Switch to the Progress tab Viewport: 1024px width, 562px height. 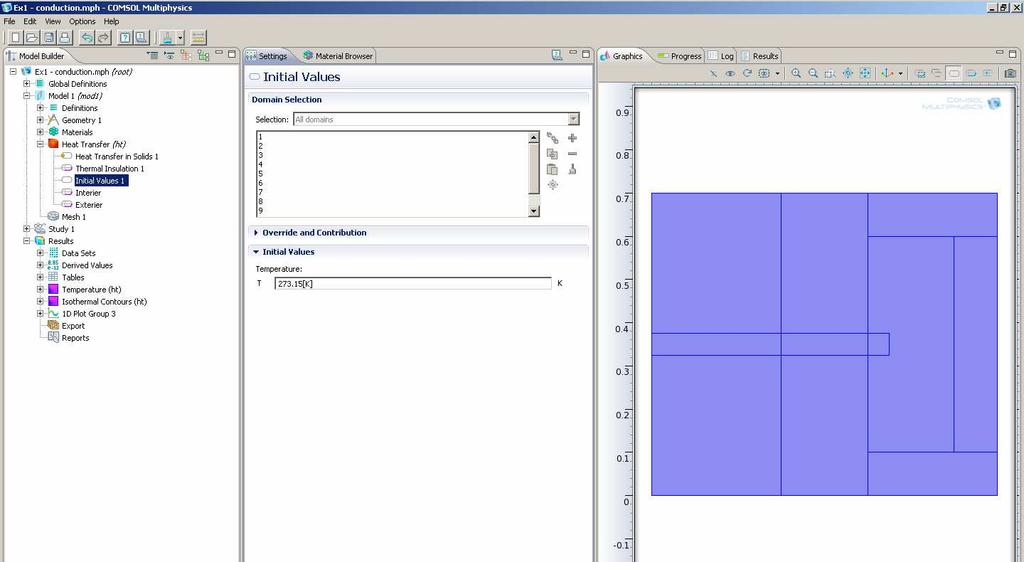680,56
